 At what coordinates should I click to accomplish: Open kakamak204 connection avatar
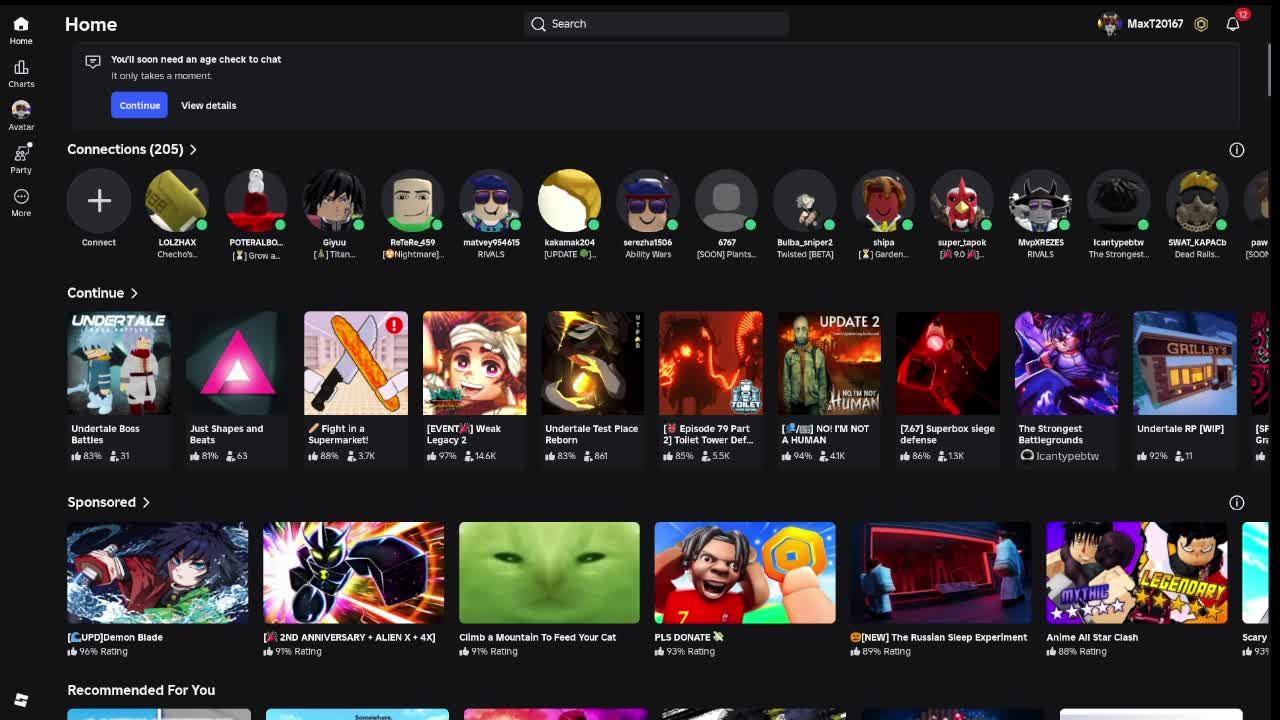tap(569, 201)
